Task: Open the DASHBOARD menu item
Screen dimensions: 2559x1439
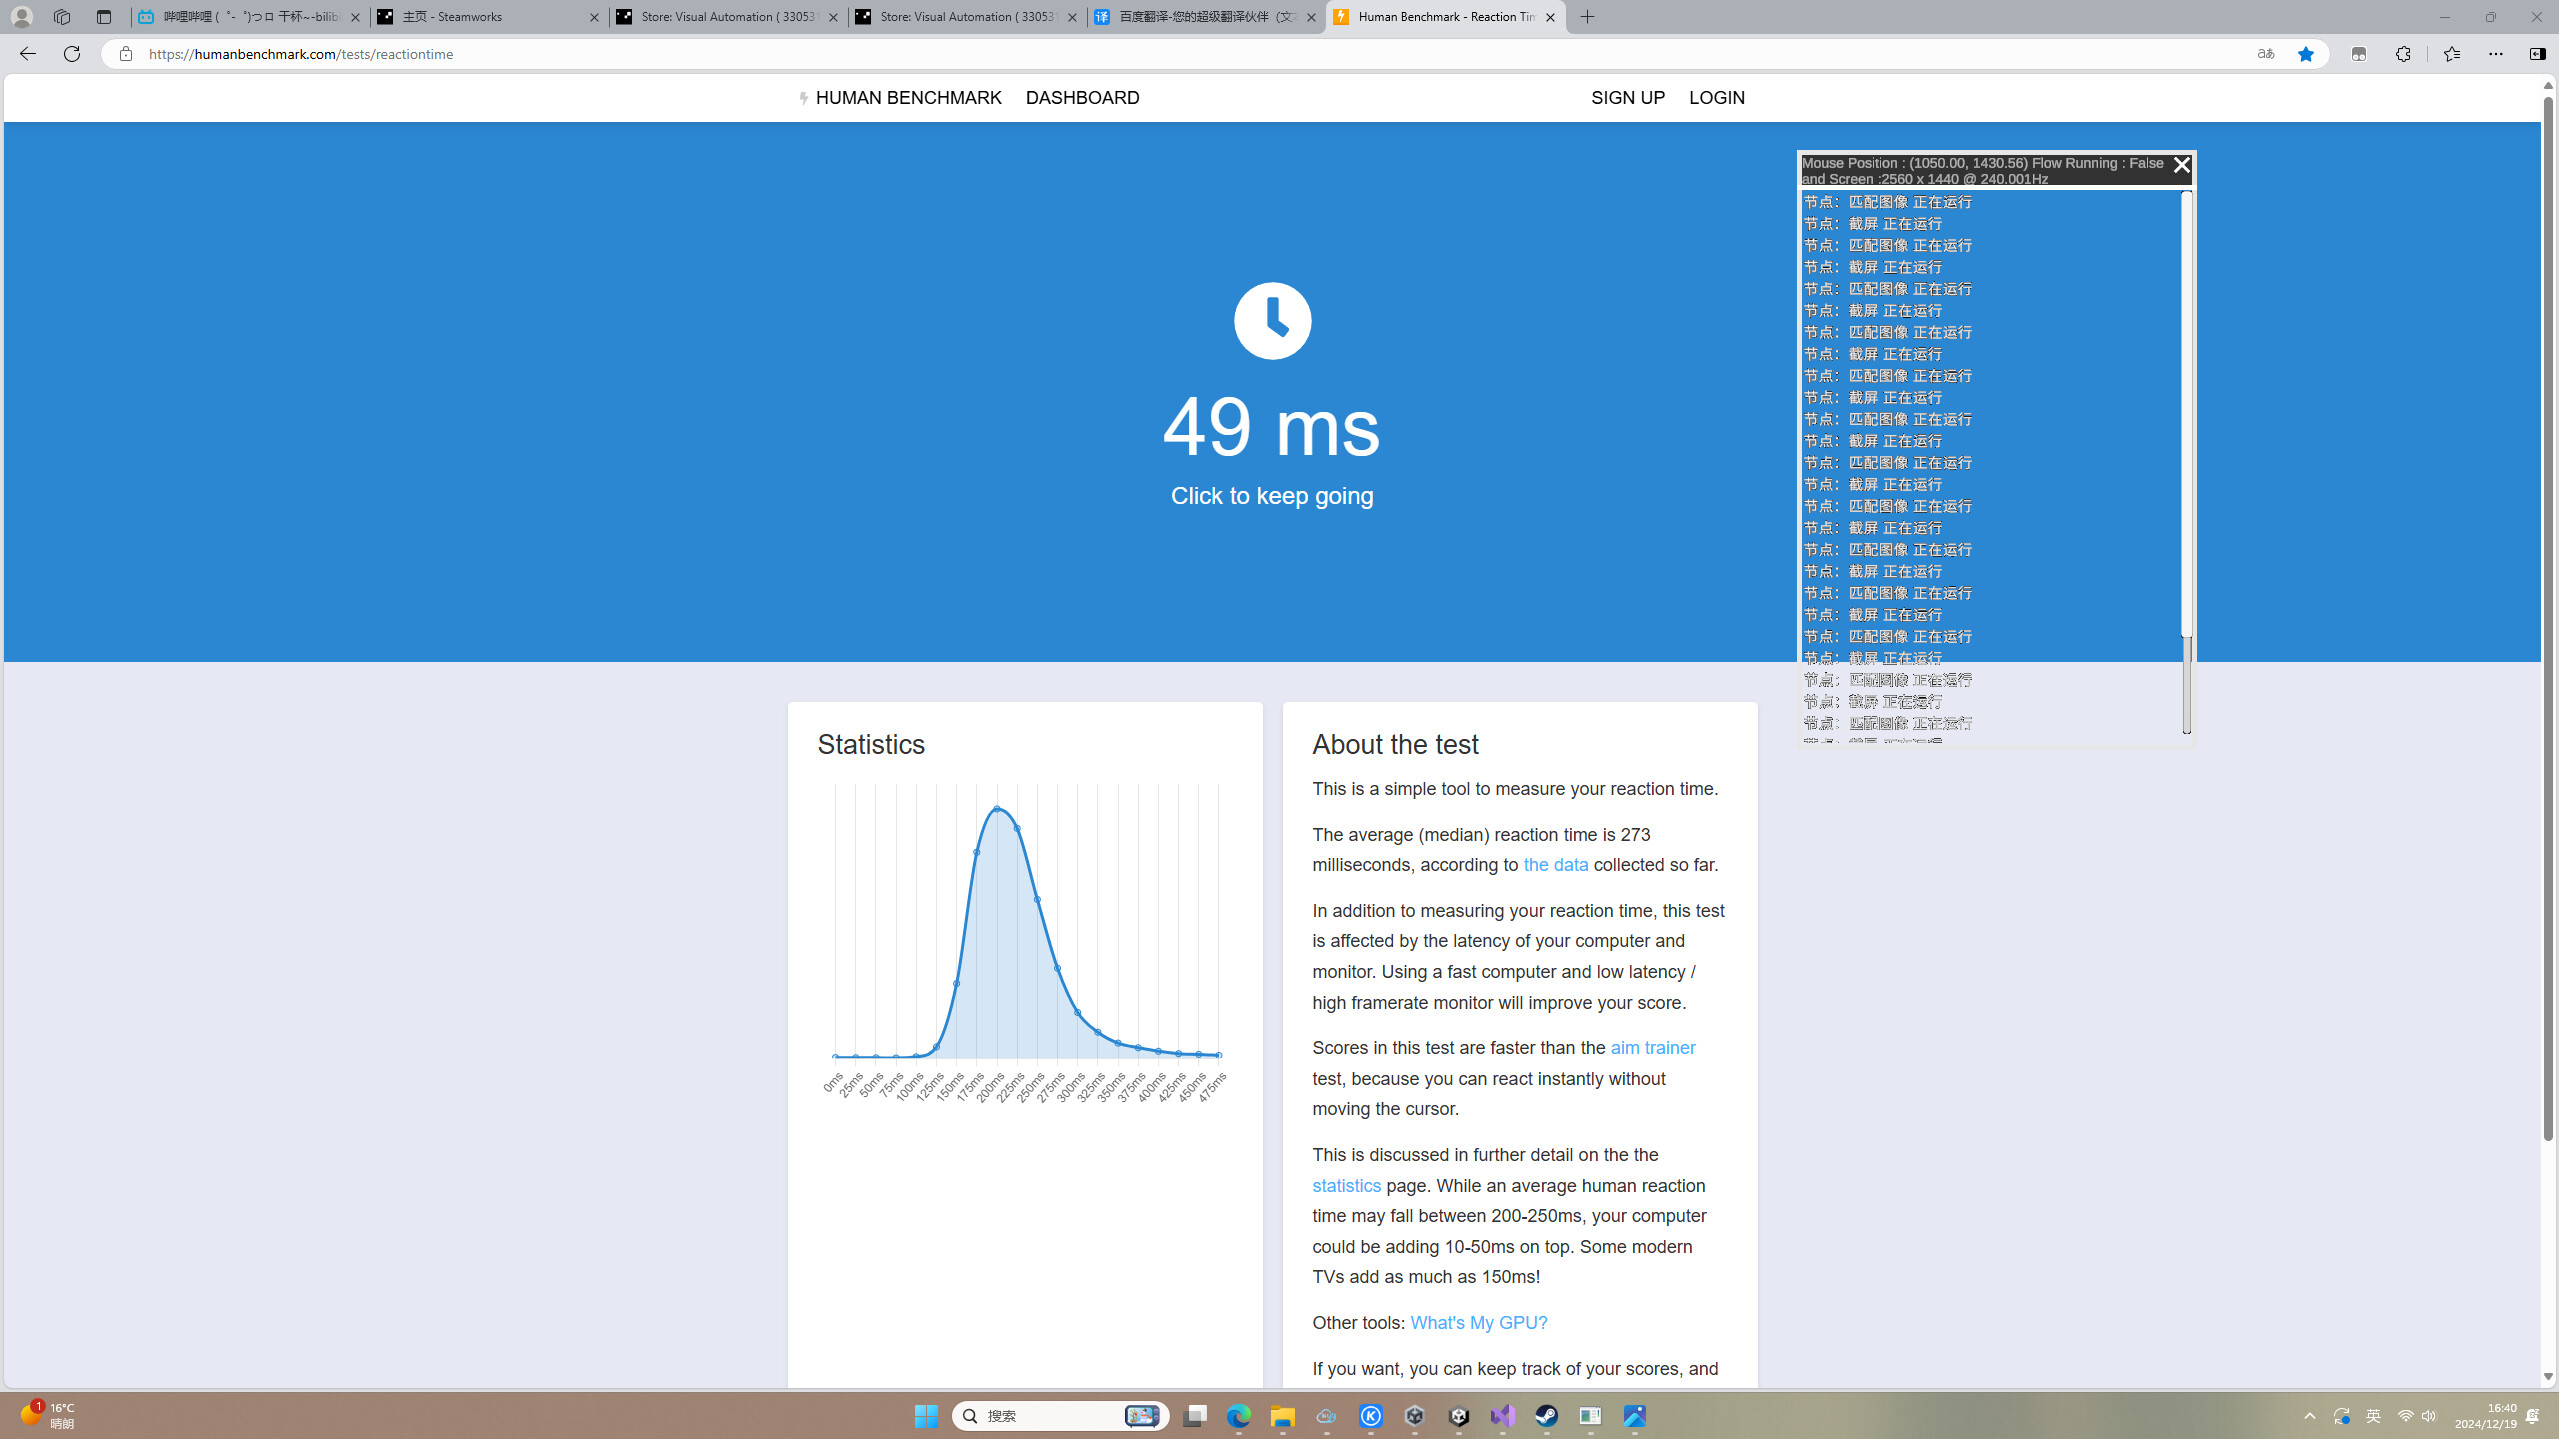Action: (1081, 97)
